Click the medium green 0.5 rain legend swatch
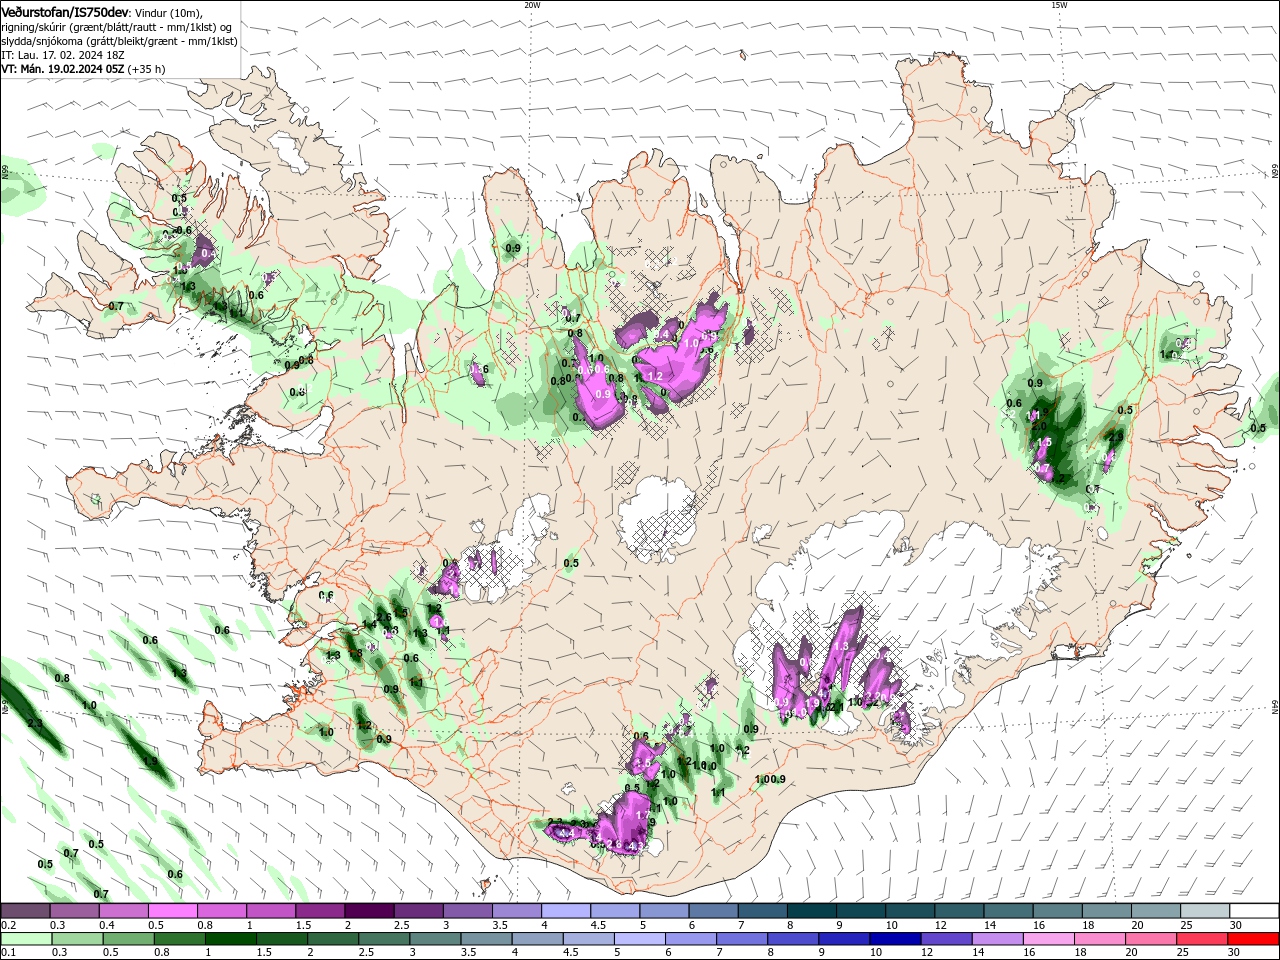1280x960 pixels. click(128, 939)
